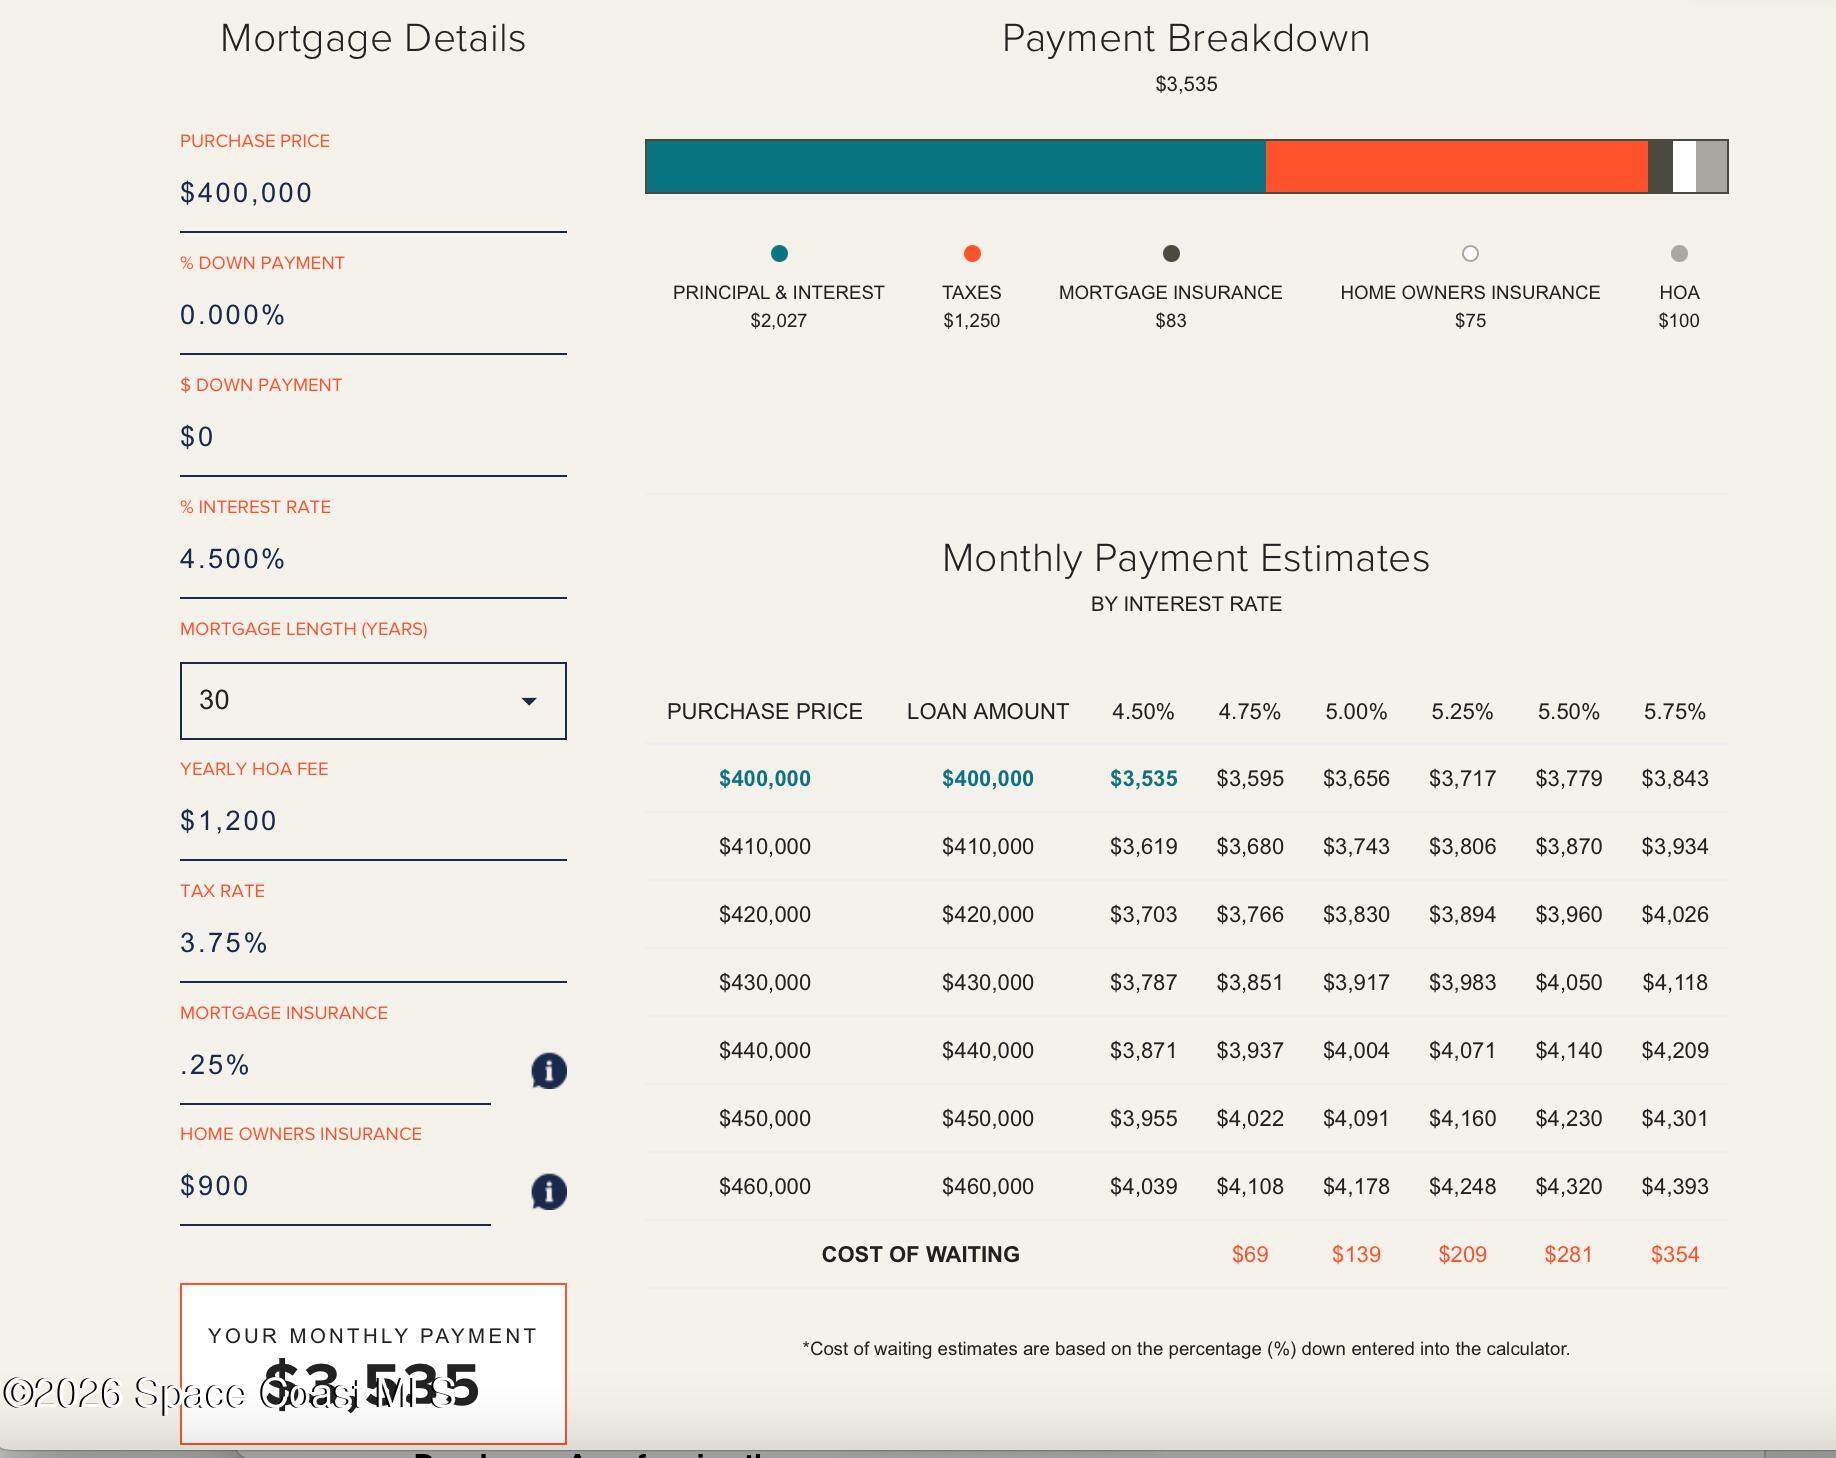Click the teal Principal & Interest bar segment

[x=955, y=166]
